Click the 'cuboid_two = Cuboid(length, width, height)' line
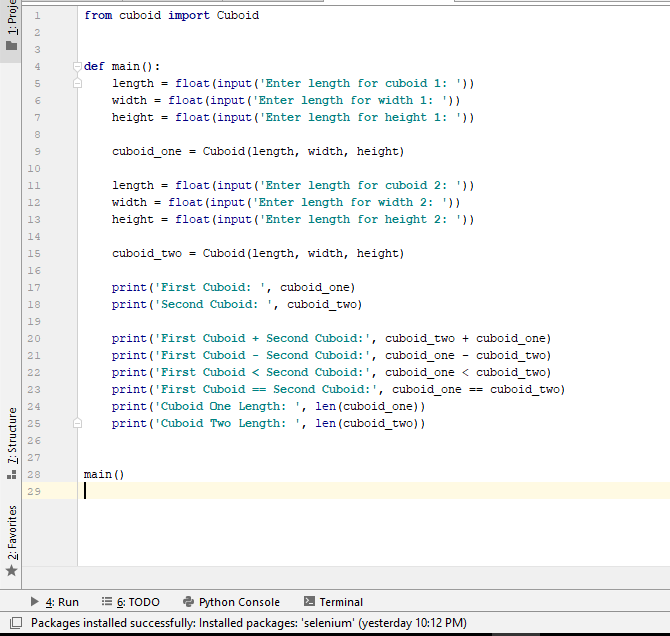Image resolution: width=670 pixels, height=636 pixels. click(258, 253)
